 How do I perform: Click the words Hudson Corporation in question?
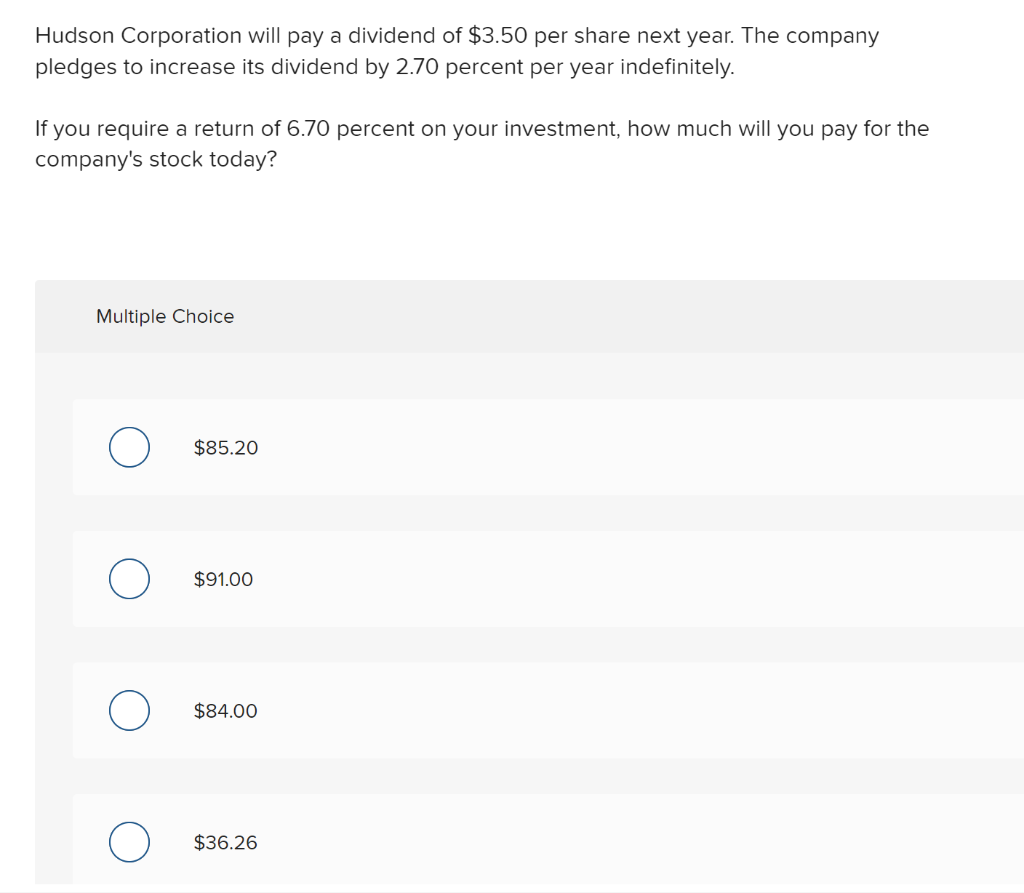coord(138,35)
